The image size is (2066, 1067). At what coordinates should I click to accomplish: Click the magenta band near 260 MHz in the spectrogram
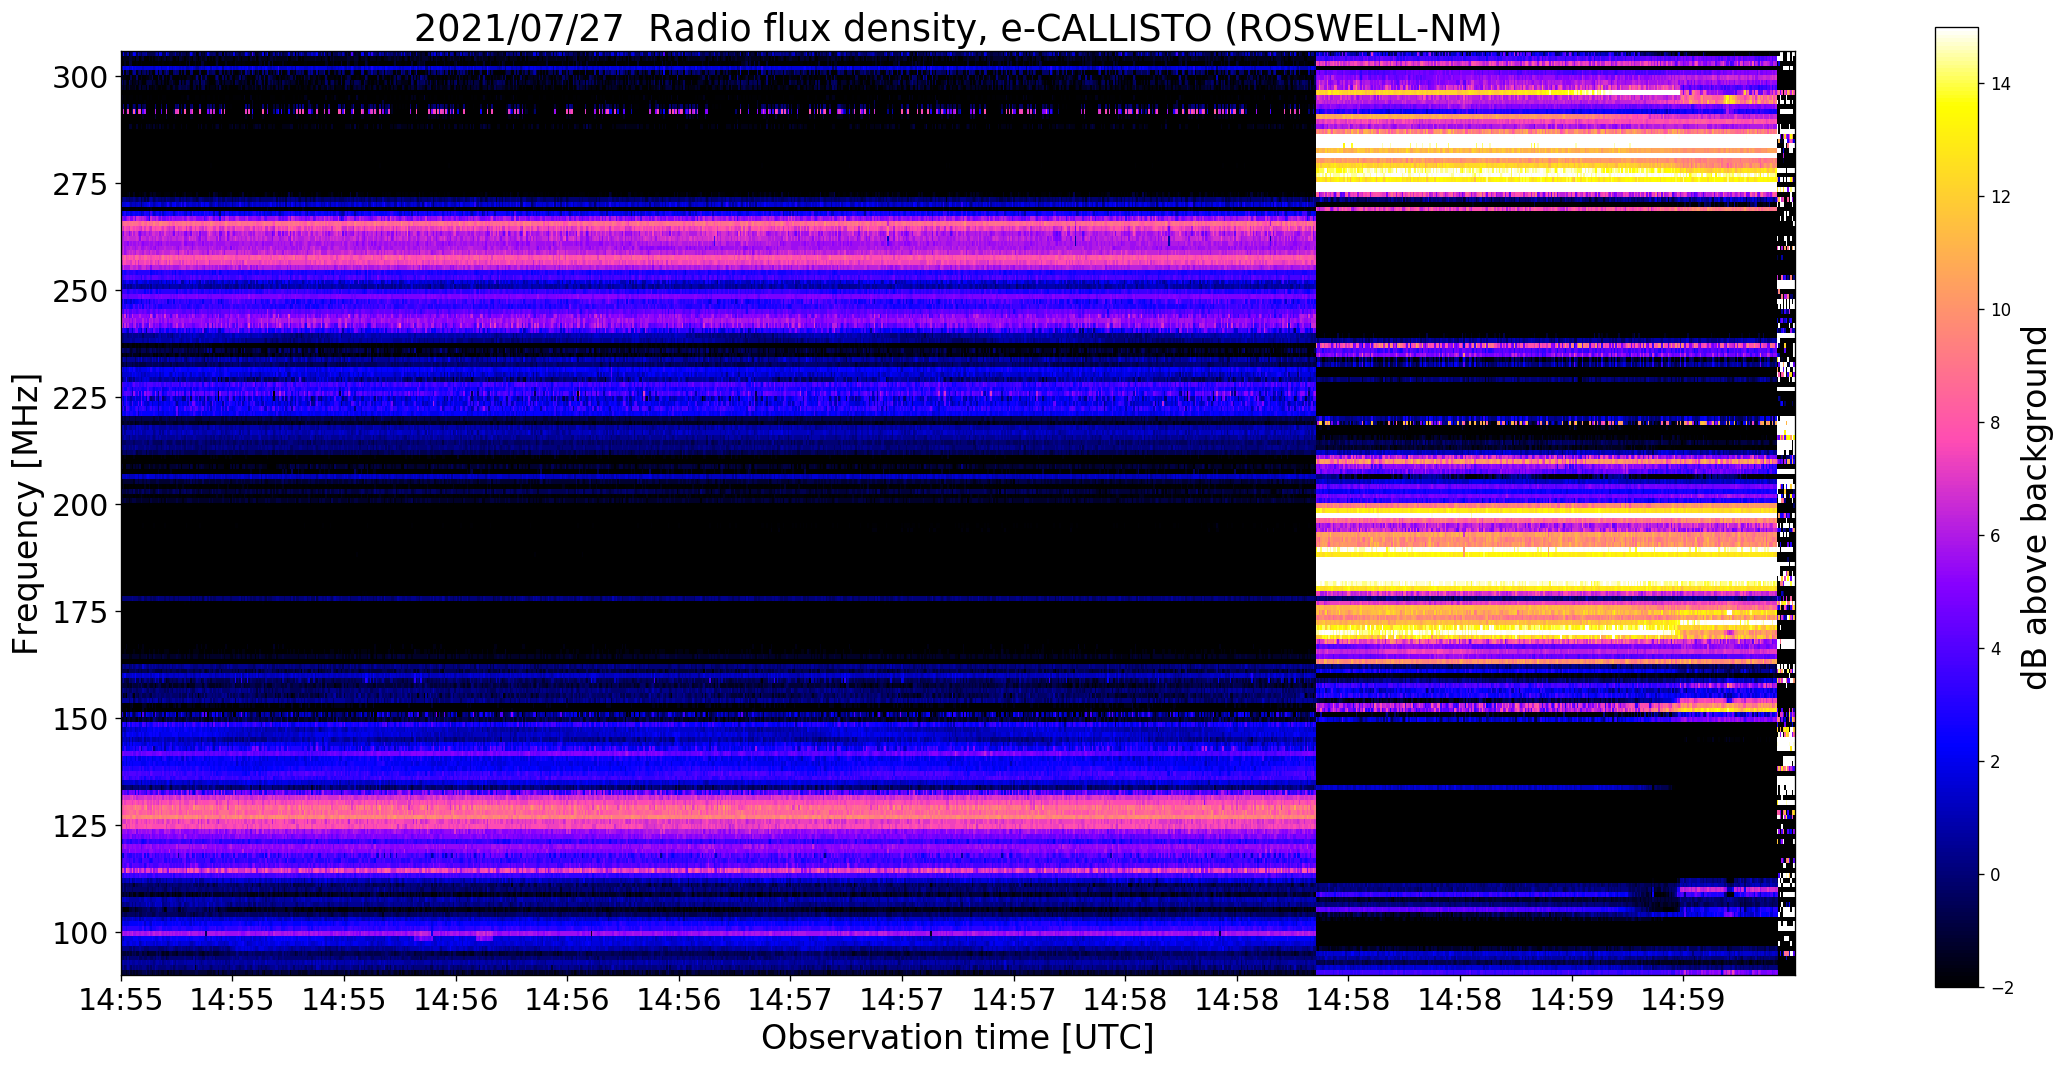(718, 246)
